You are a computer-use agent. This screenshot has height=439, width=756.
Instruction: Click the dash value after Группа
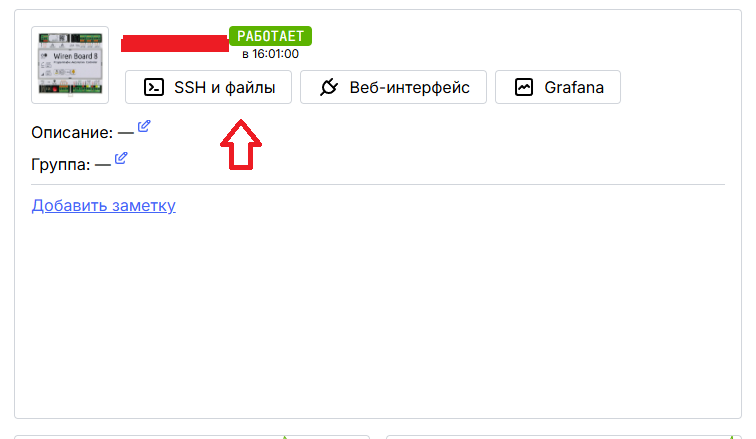[x=103, y=165]
